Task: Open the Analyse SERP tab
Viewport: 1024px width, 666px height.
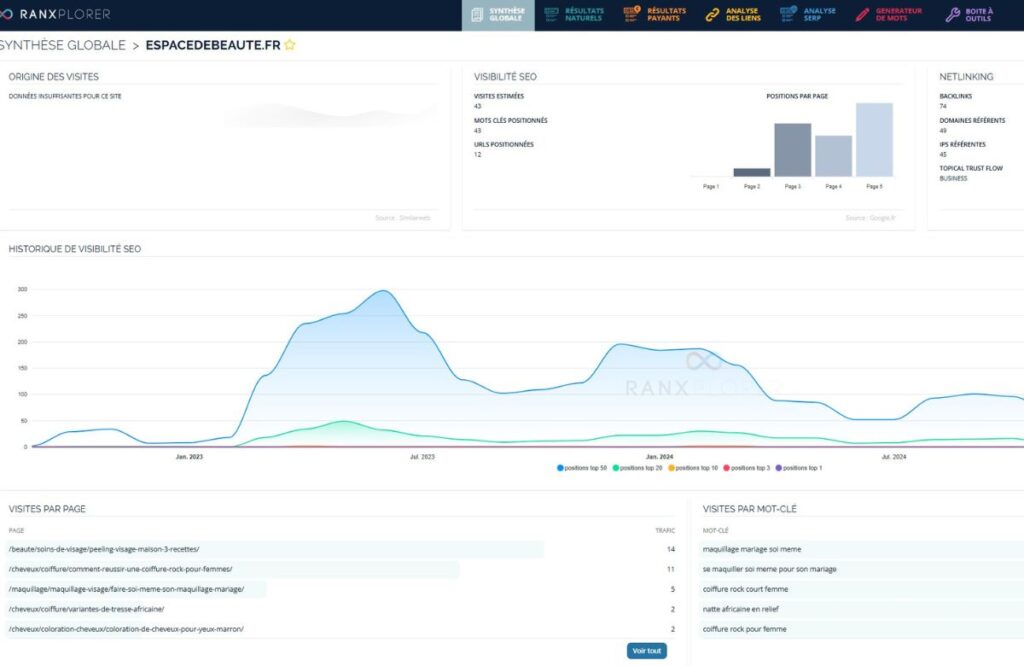Action: 808,15
